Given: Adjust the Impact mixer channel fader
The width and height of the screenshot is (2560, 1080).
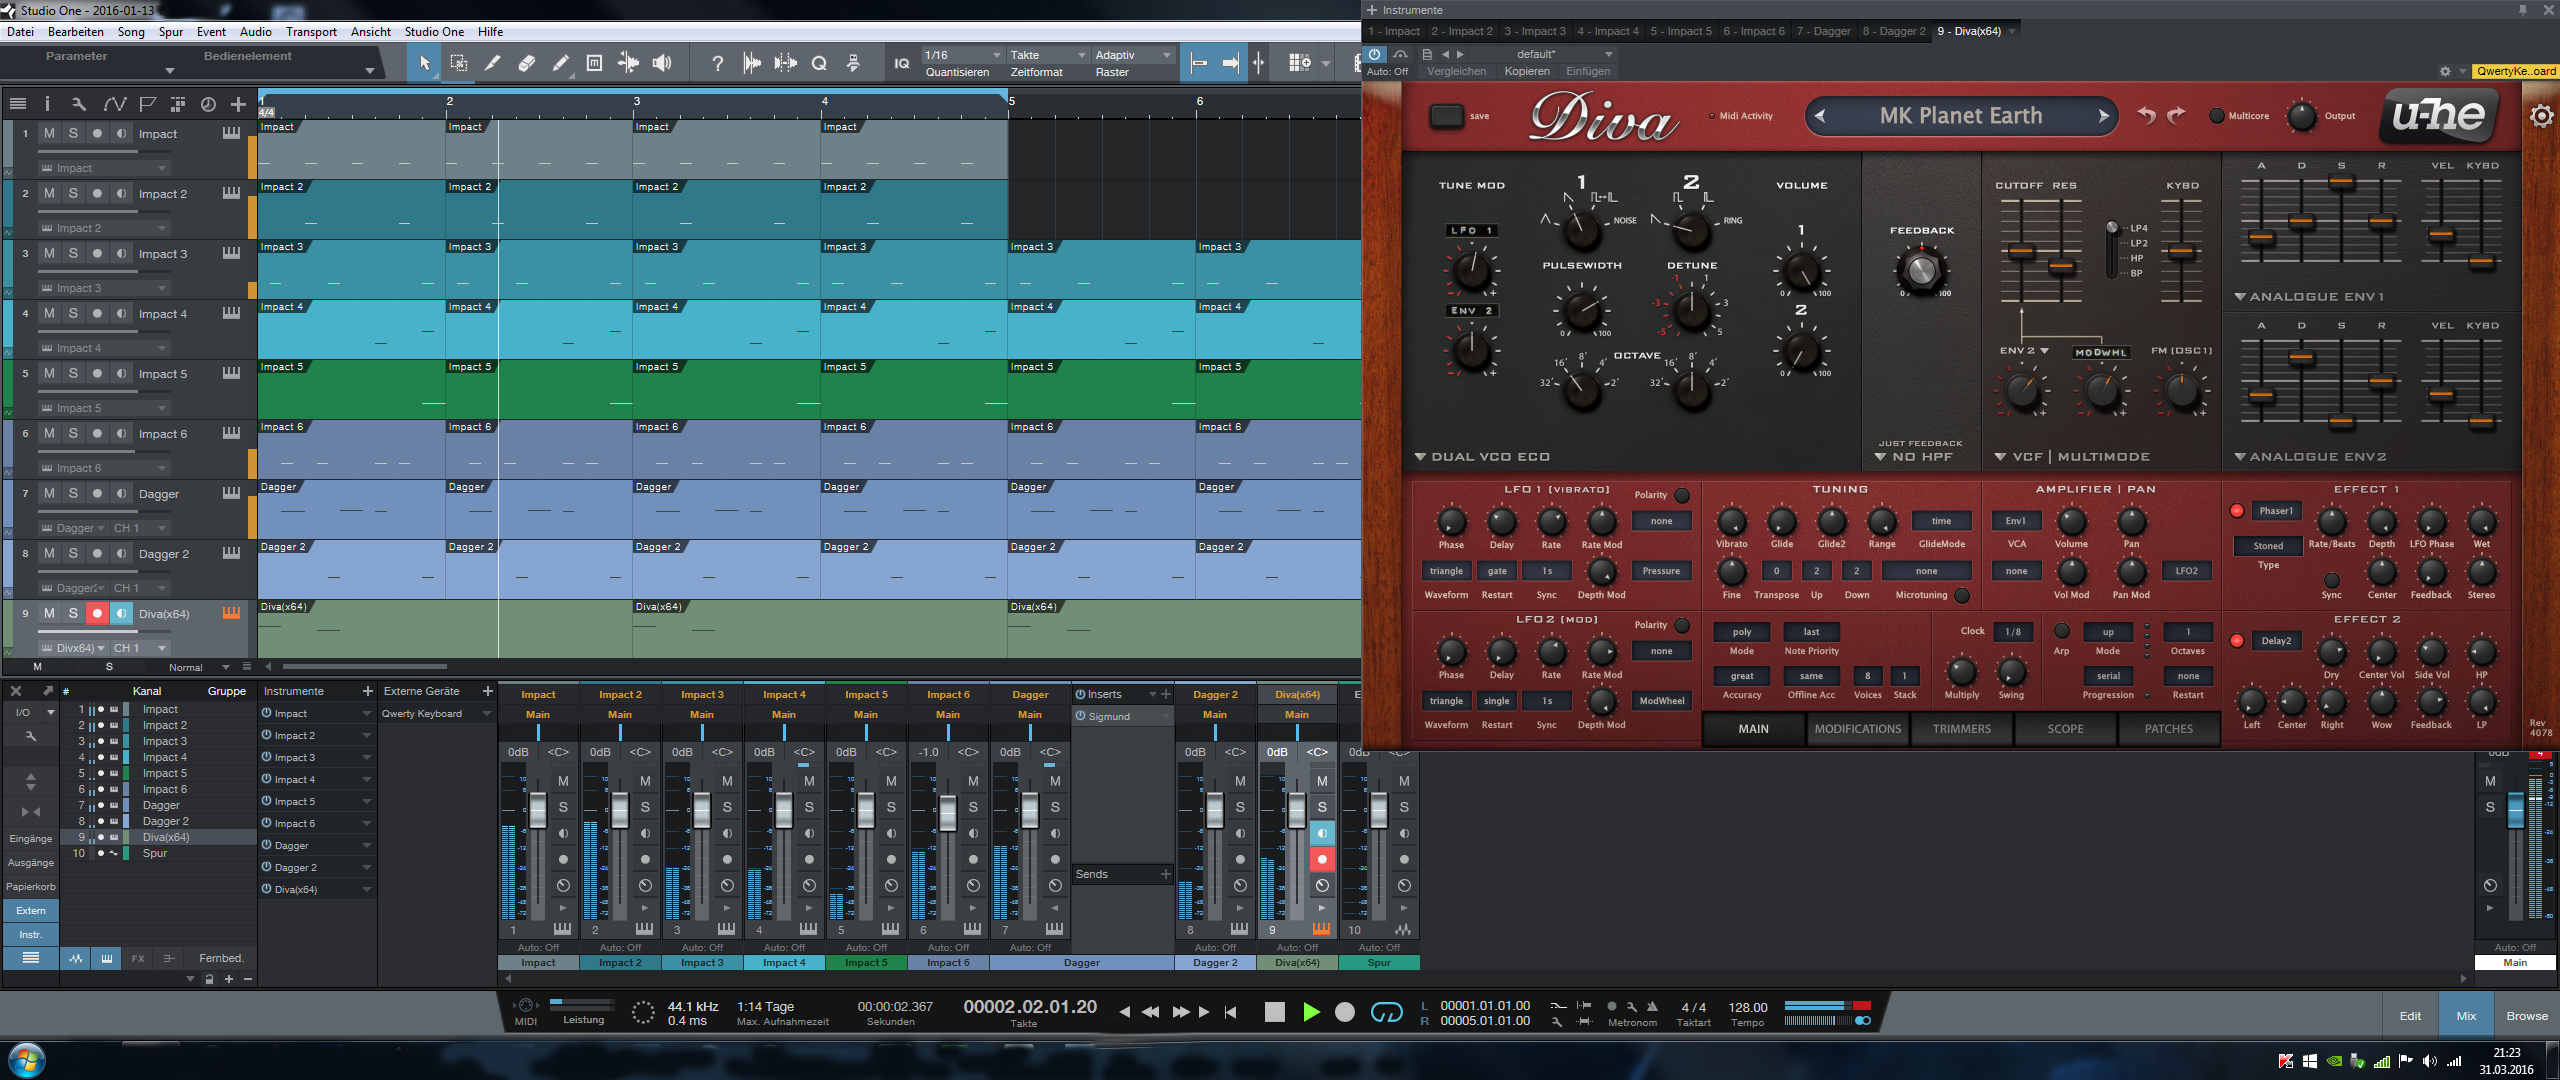Looking at the screenshot, I should [x=537, y=809].
